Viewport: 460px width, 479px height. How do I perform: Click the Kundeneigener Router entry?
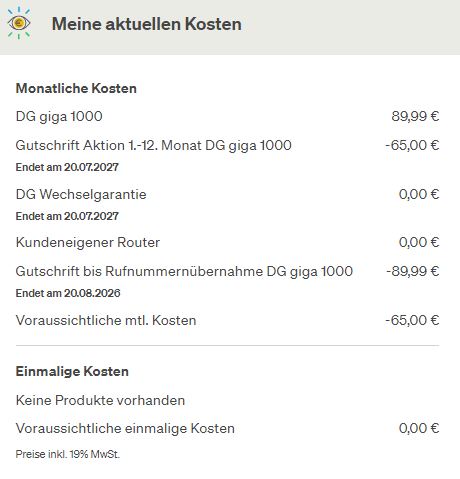(x=88, y=242)
